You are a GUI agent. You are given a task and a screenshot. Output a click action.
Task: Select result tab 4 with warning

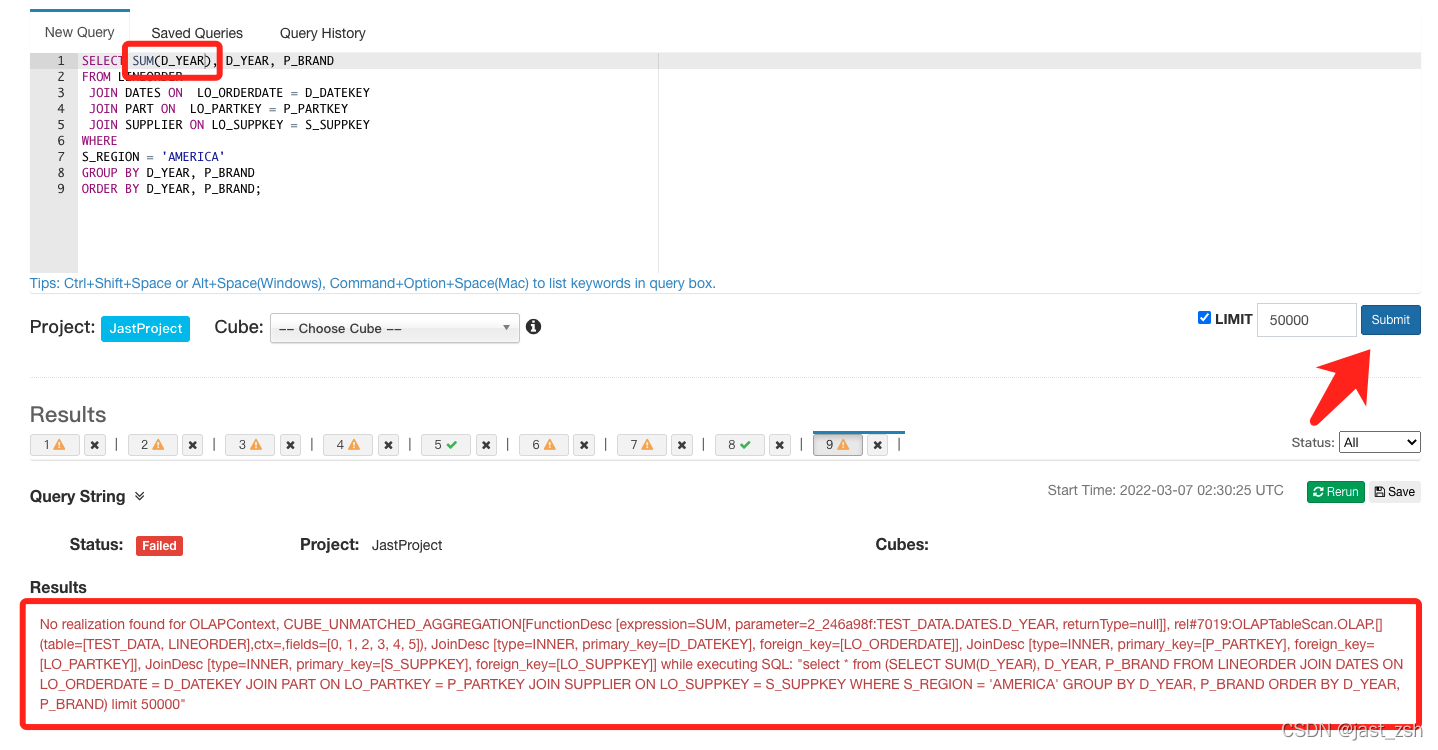[x=348, y=445]
